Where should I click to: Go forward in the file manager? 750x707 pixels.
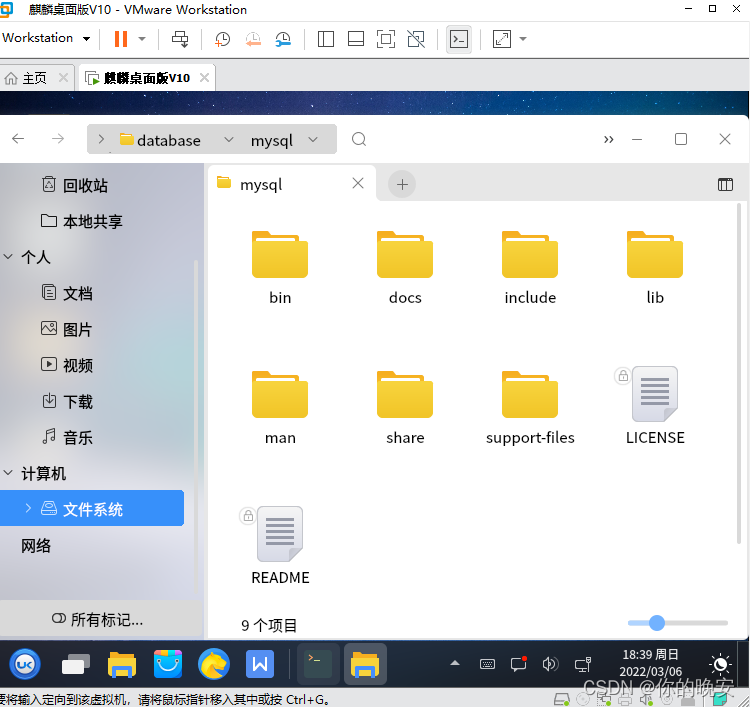[58, 139]
